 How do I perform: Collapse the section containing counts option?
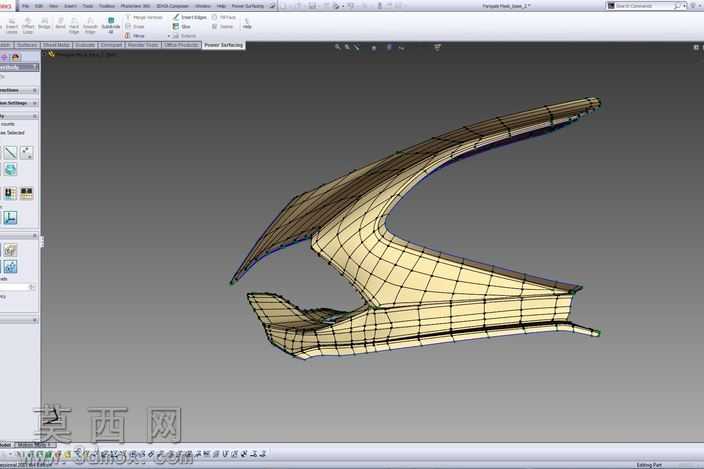tap(35, 116)
